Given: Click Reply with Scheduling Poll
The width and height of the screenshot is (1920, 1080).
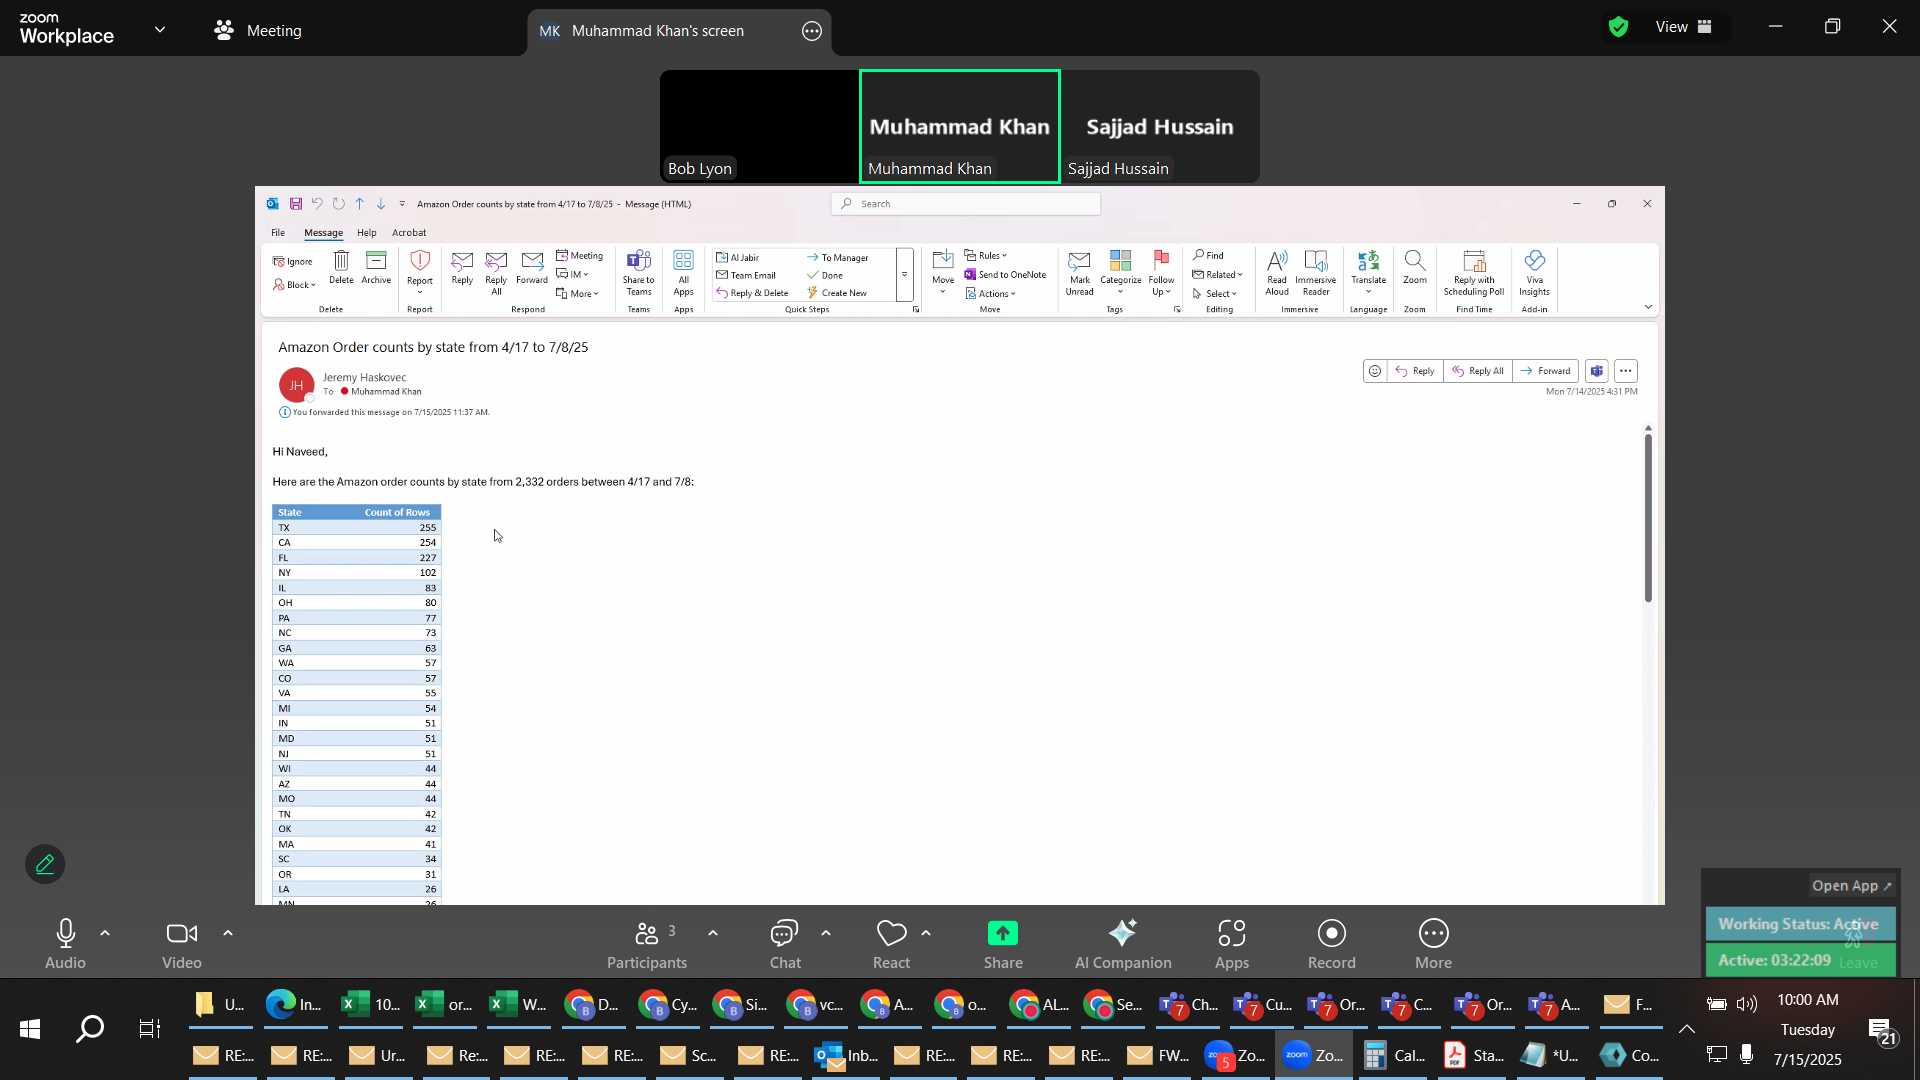Looking at the screenshot, I should [x=1474, y=272].
